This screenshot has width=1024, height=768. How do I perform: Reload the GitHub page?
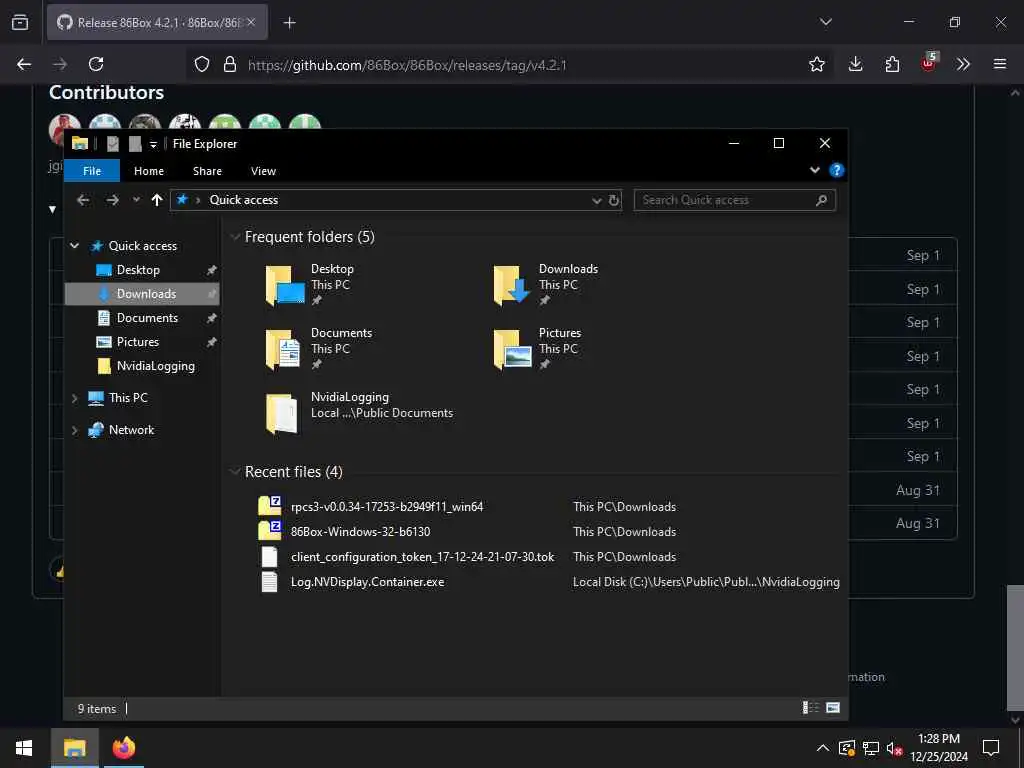click(x=96, y=64)
